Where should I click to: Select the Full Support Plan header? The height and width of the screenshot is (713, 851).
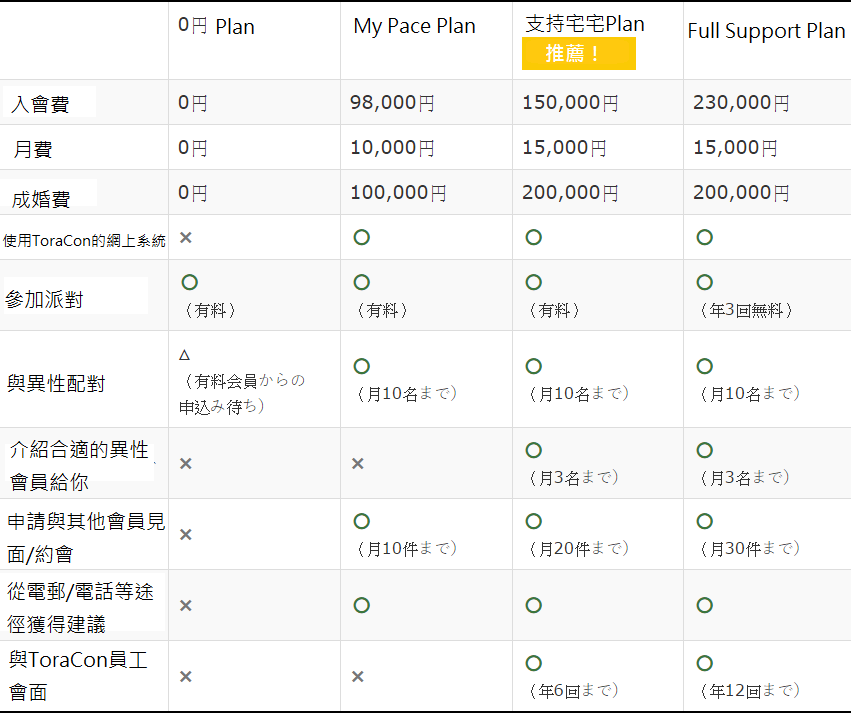tap(766, 31)
